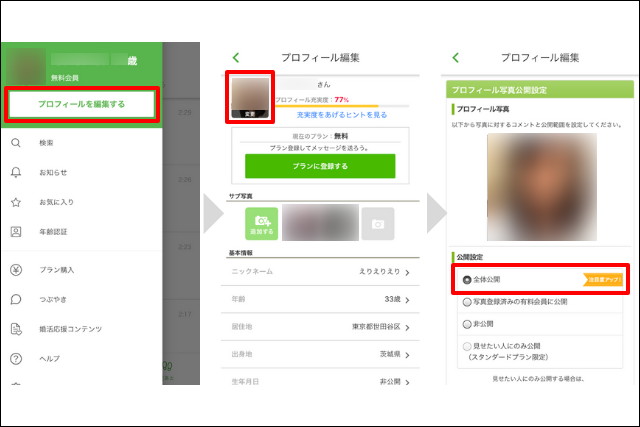Select 検索 menu entry
Screen dimensions: 640x427
tap(46, 143)
